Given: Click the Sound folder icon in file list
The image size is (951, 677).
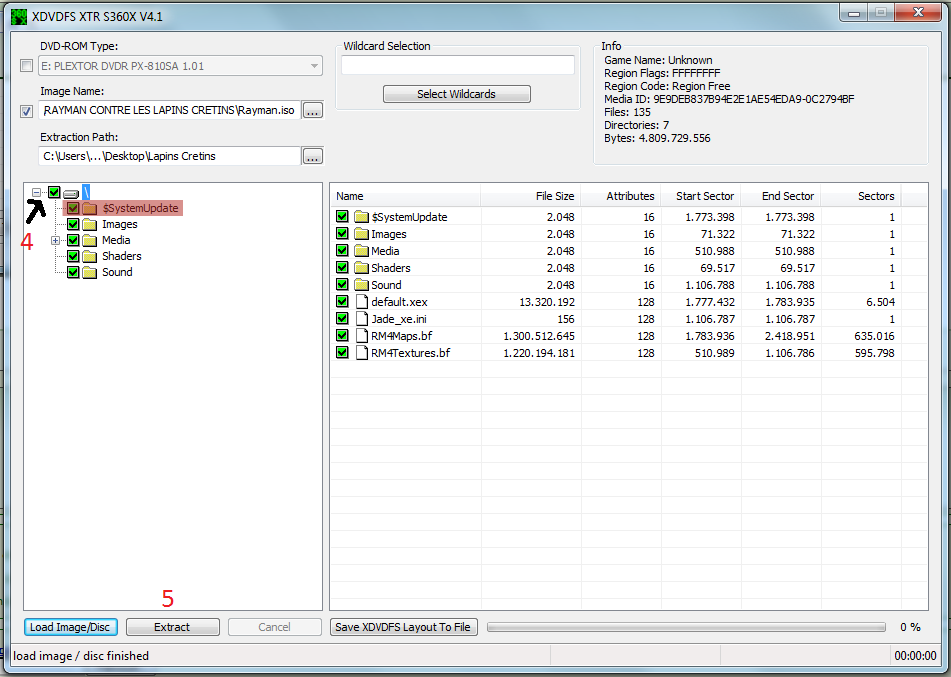Looking at the screenshot, I should point(361,285).
